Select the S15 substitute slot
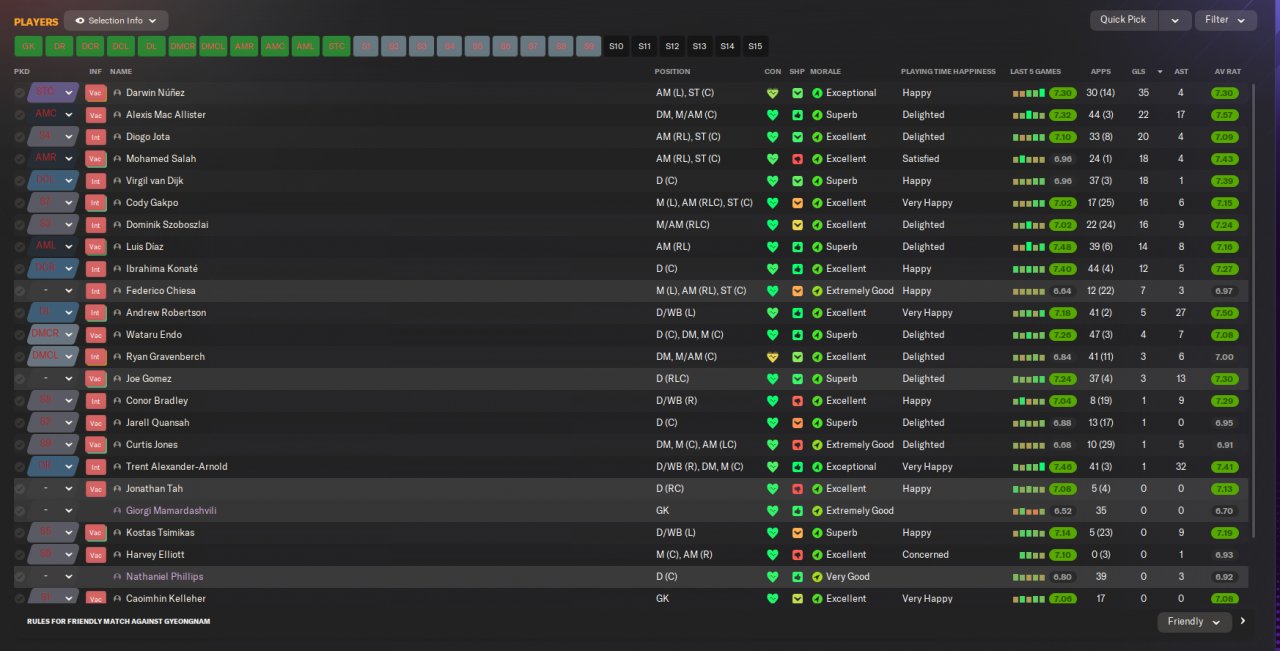This screenshot has height=651, width=1280. click(x=755, y=46)
